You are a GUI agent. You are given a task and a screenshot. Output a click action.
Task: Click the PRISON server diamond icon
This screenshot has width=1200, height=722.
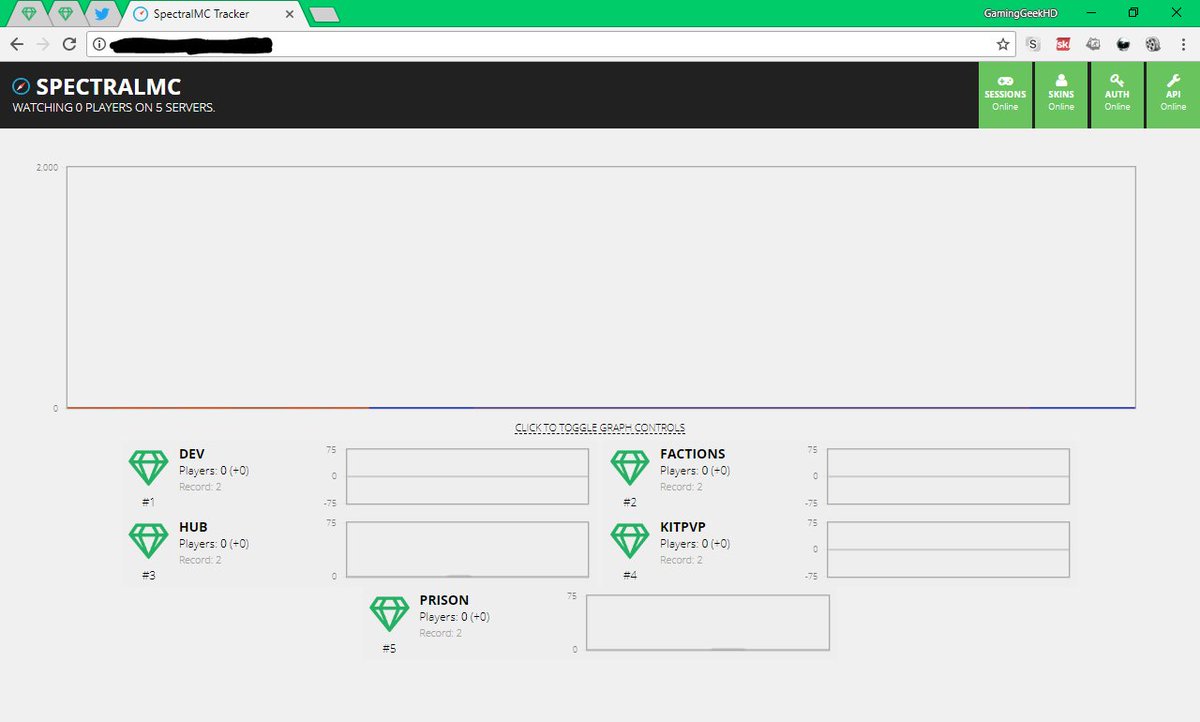coord(389,614)
